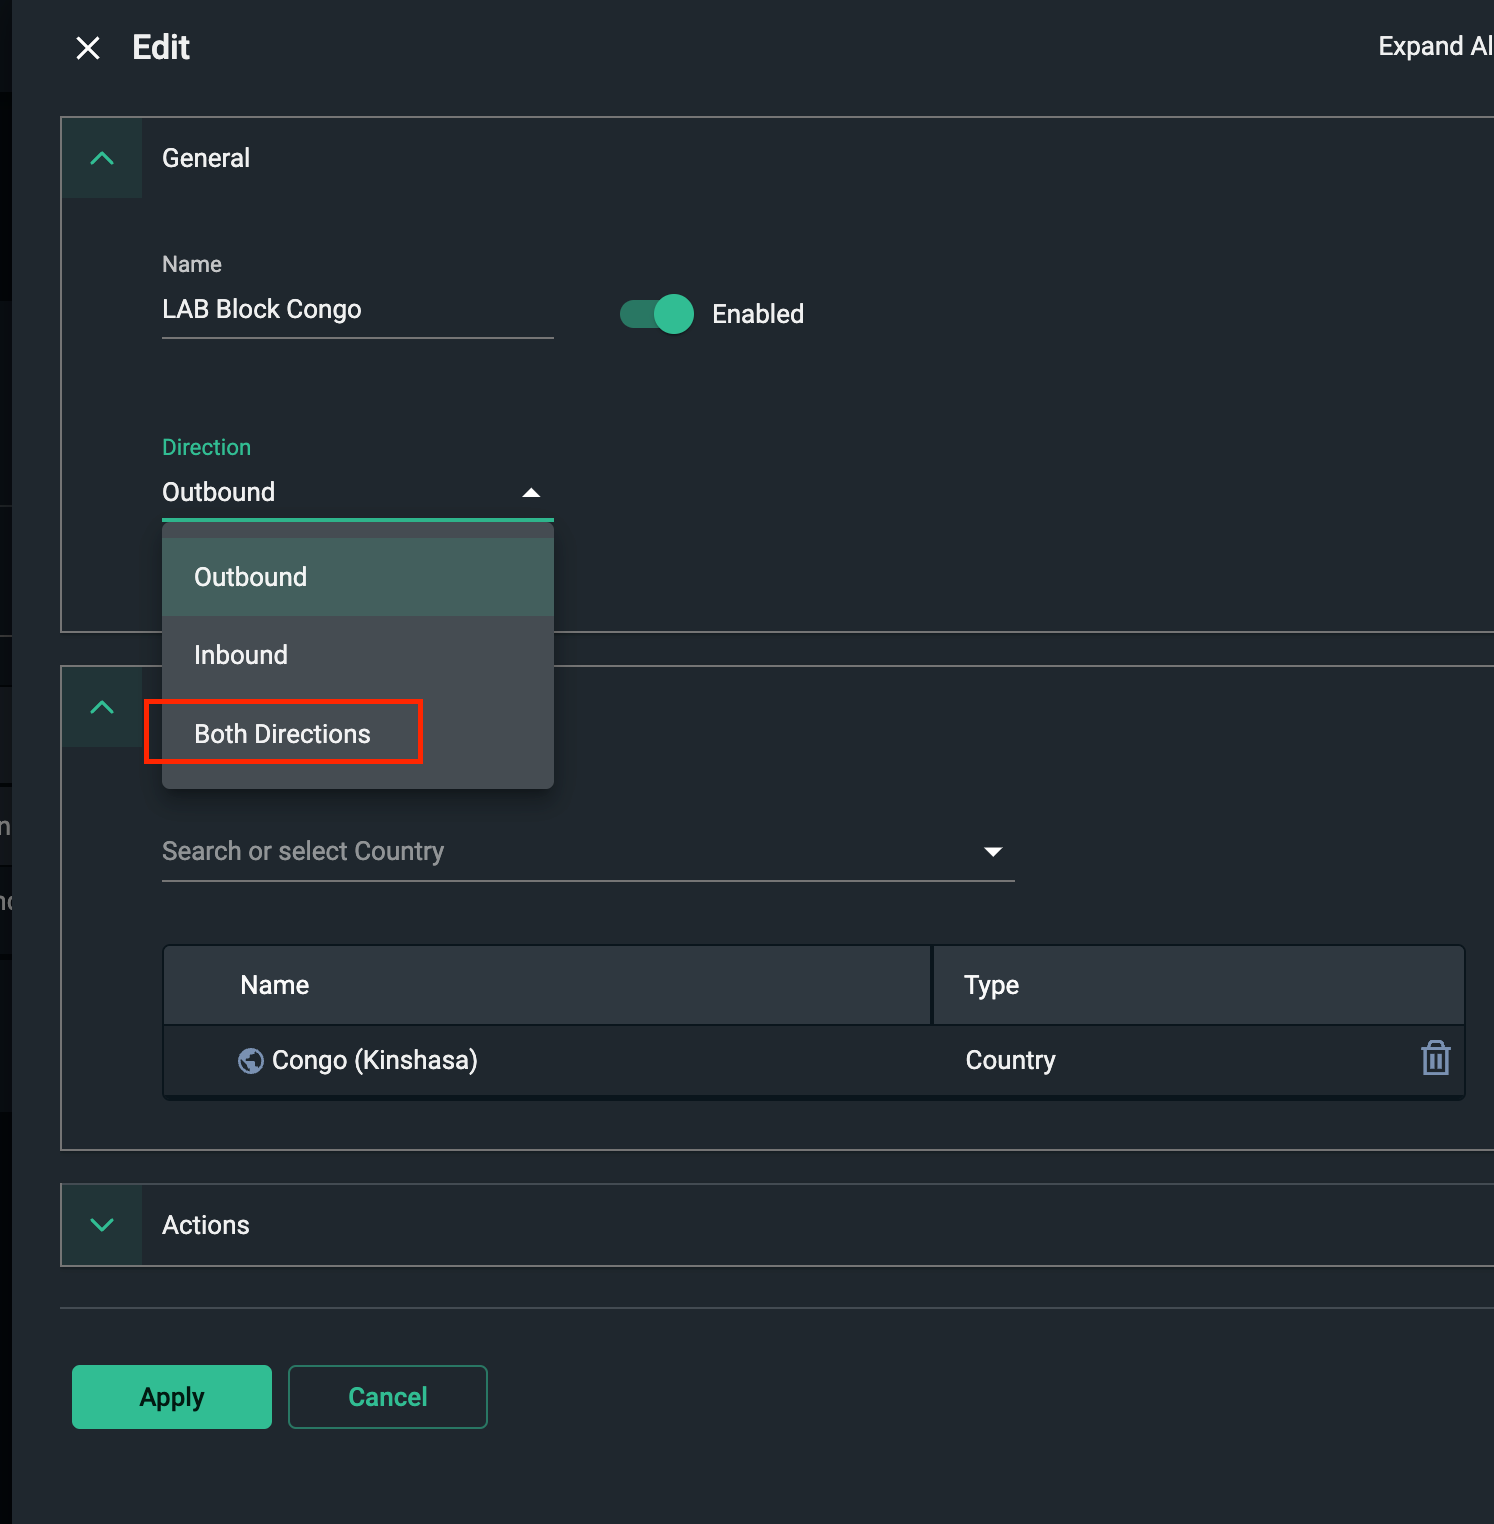Edit the Name field LAB Block Congo
The image size is (1494, 1524).
point(357,309)
